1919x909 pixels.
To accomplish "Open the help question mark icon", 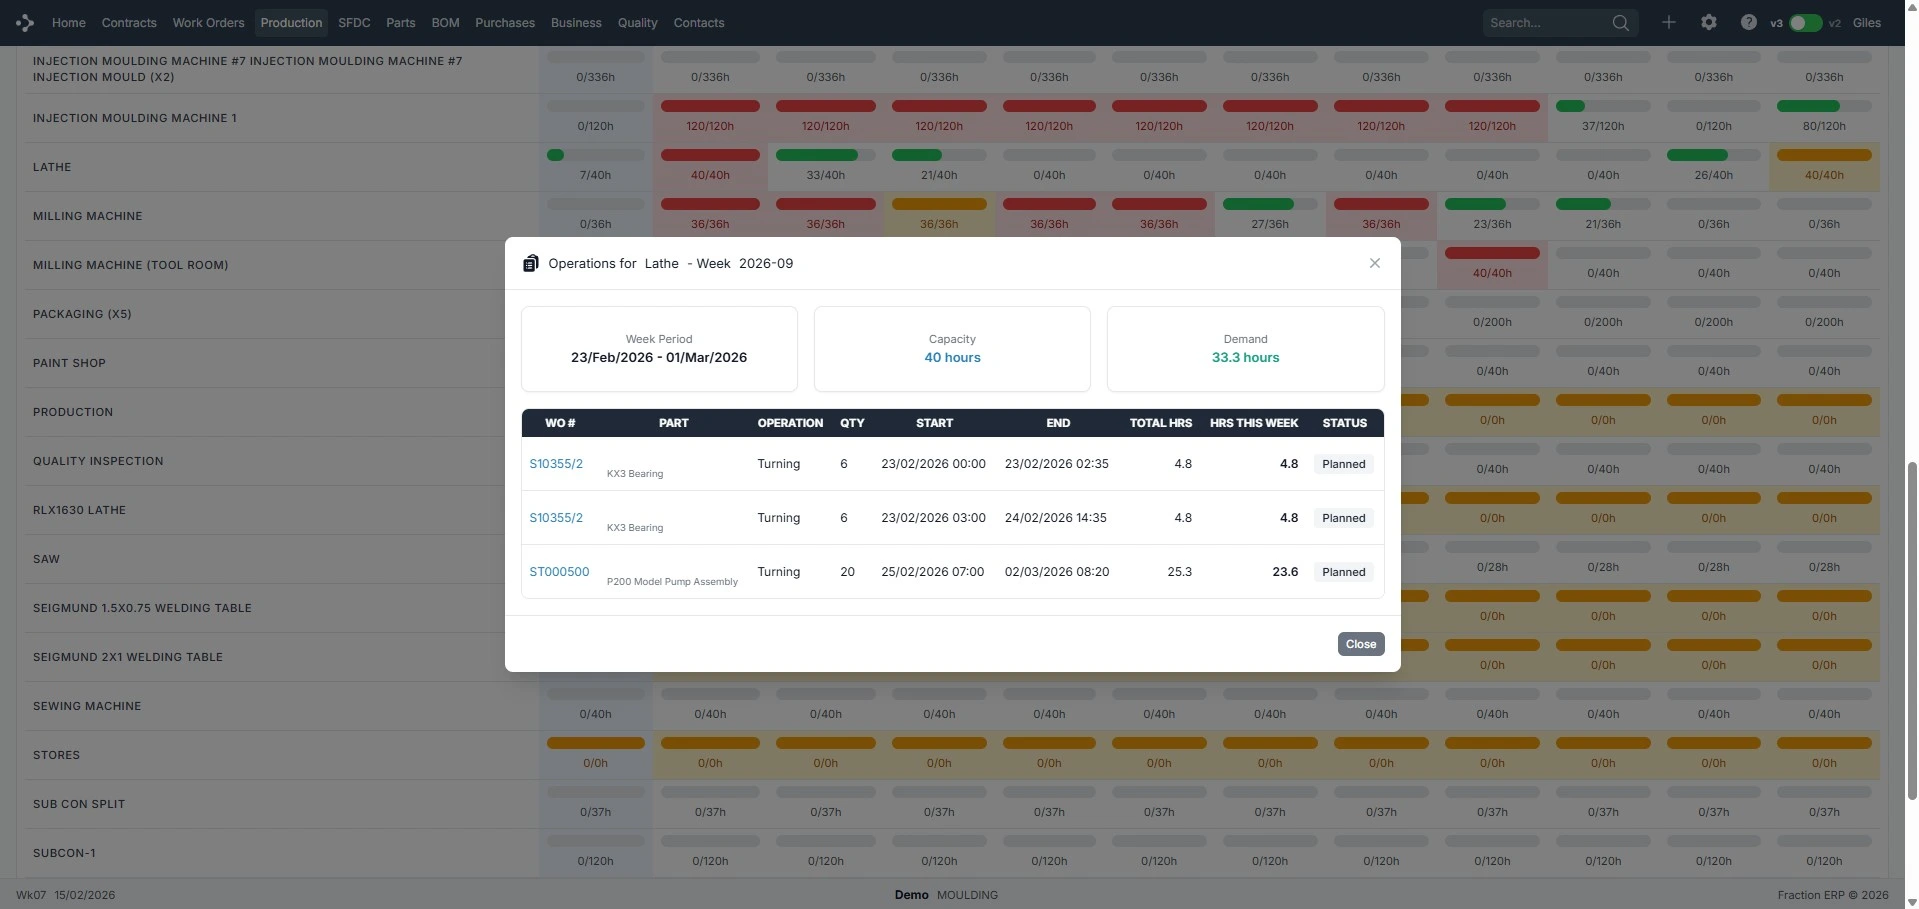I will 1748,22.
